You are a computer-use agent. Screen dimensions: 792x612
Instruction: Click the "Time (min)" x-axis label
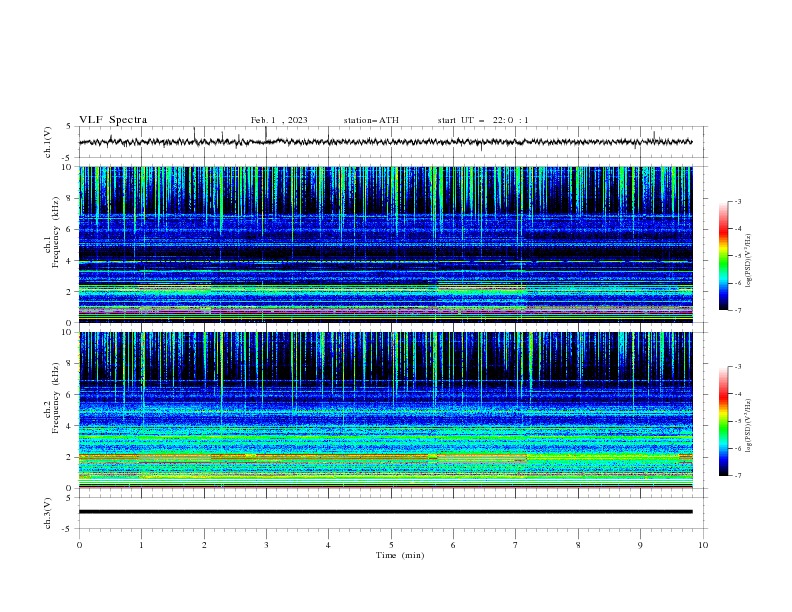400,555
